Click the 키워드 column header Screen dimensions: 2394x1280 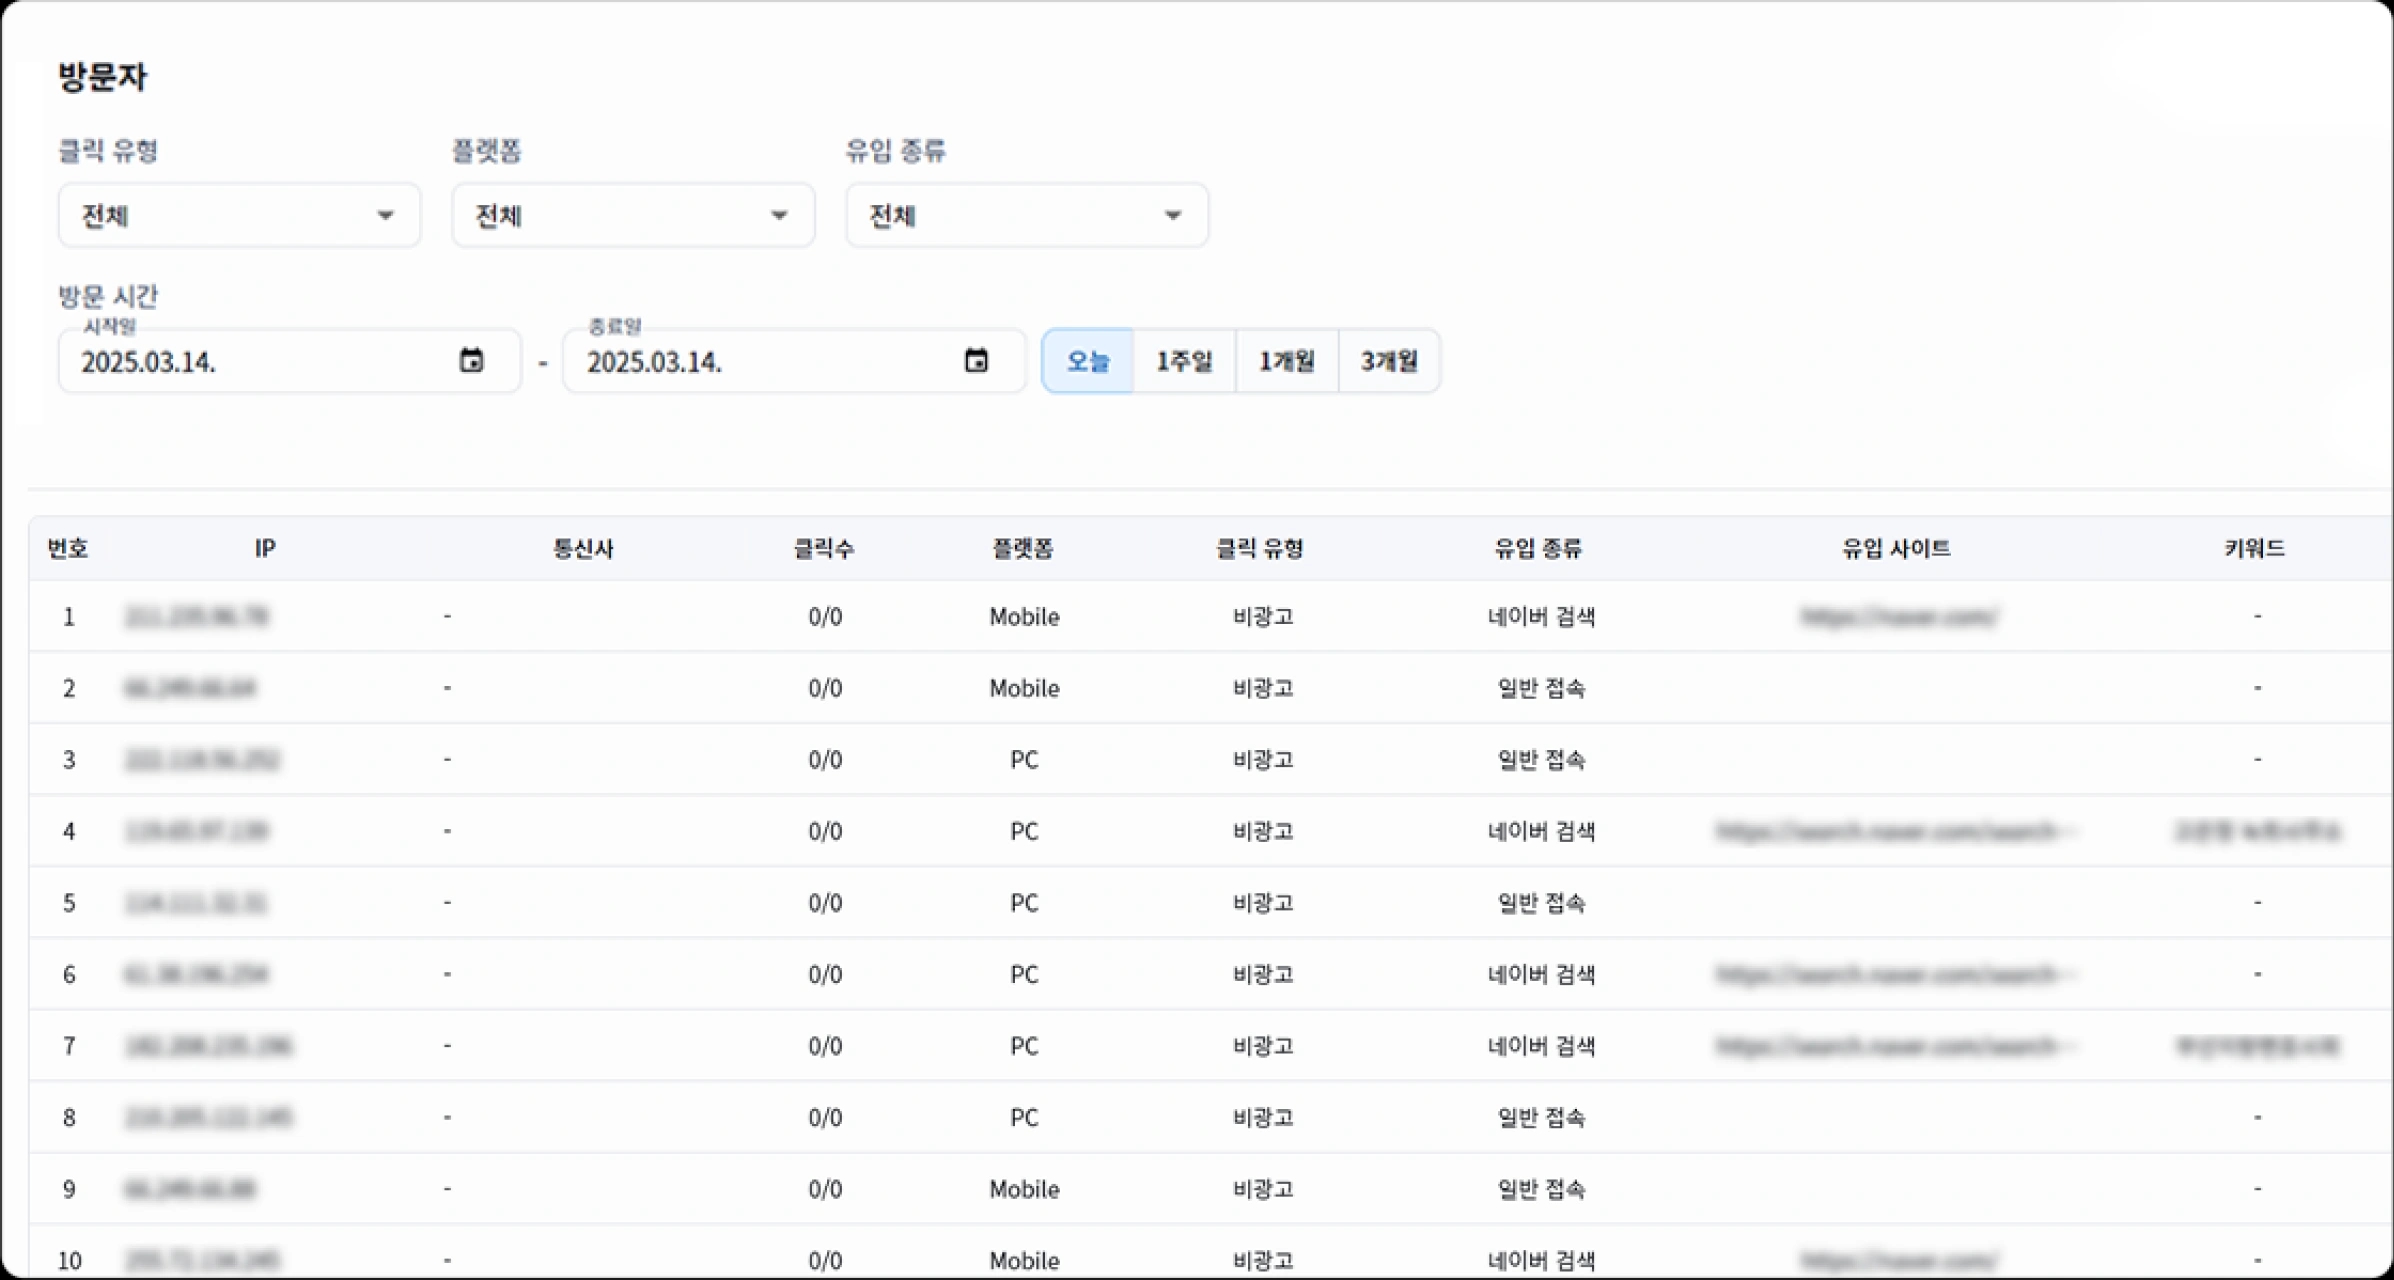pyautogui.click(x=2255, y=548)
